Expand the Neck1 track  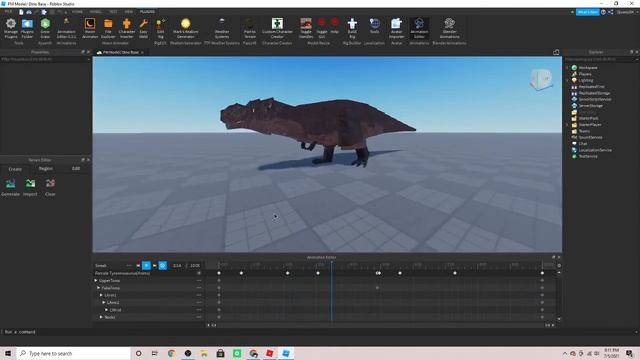[x=101, y=317]
